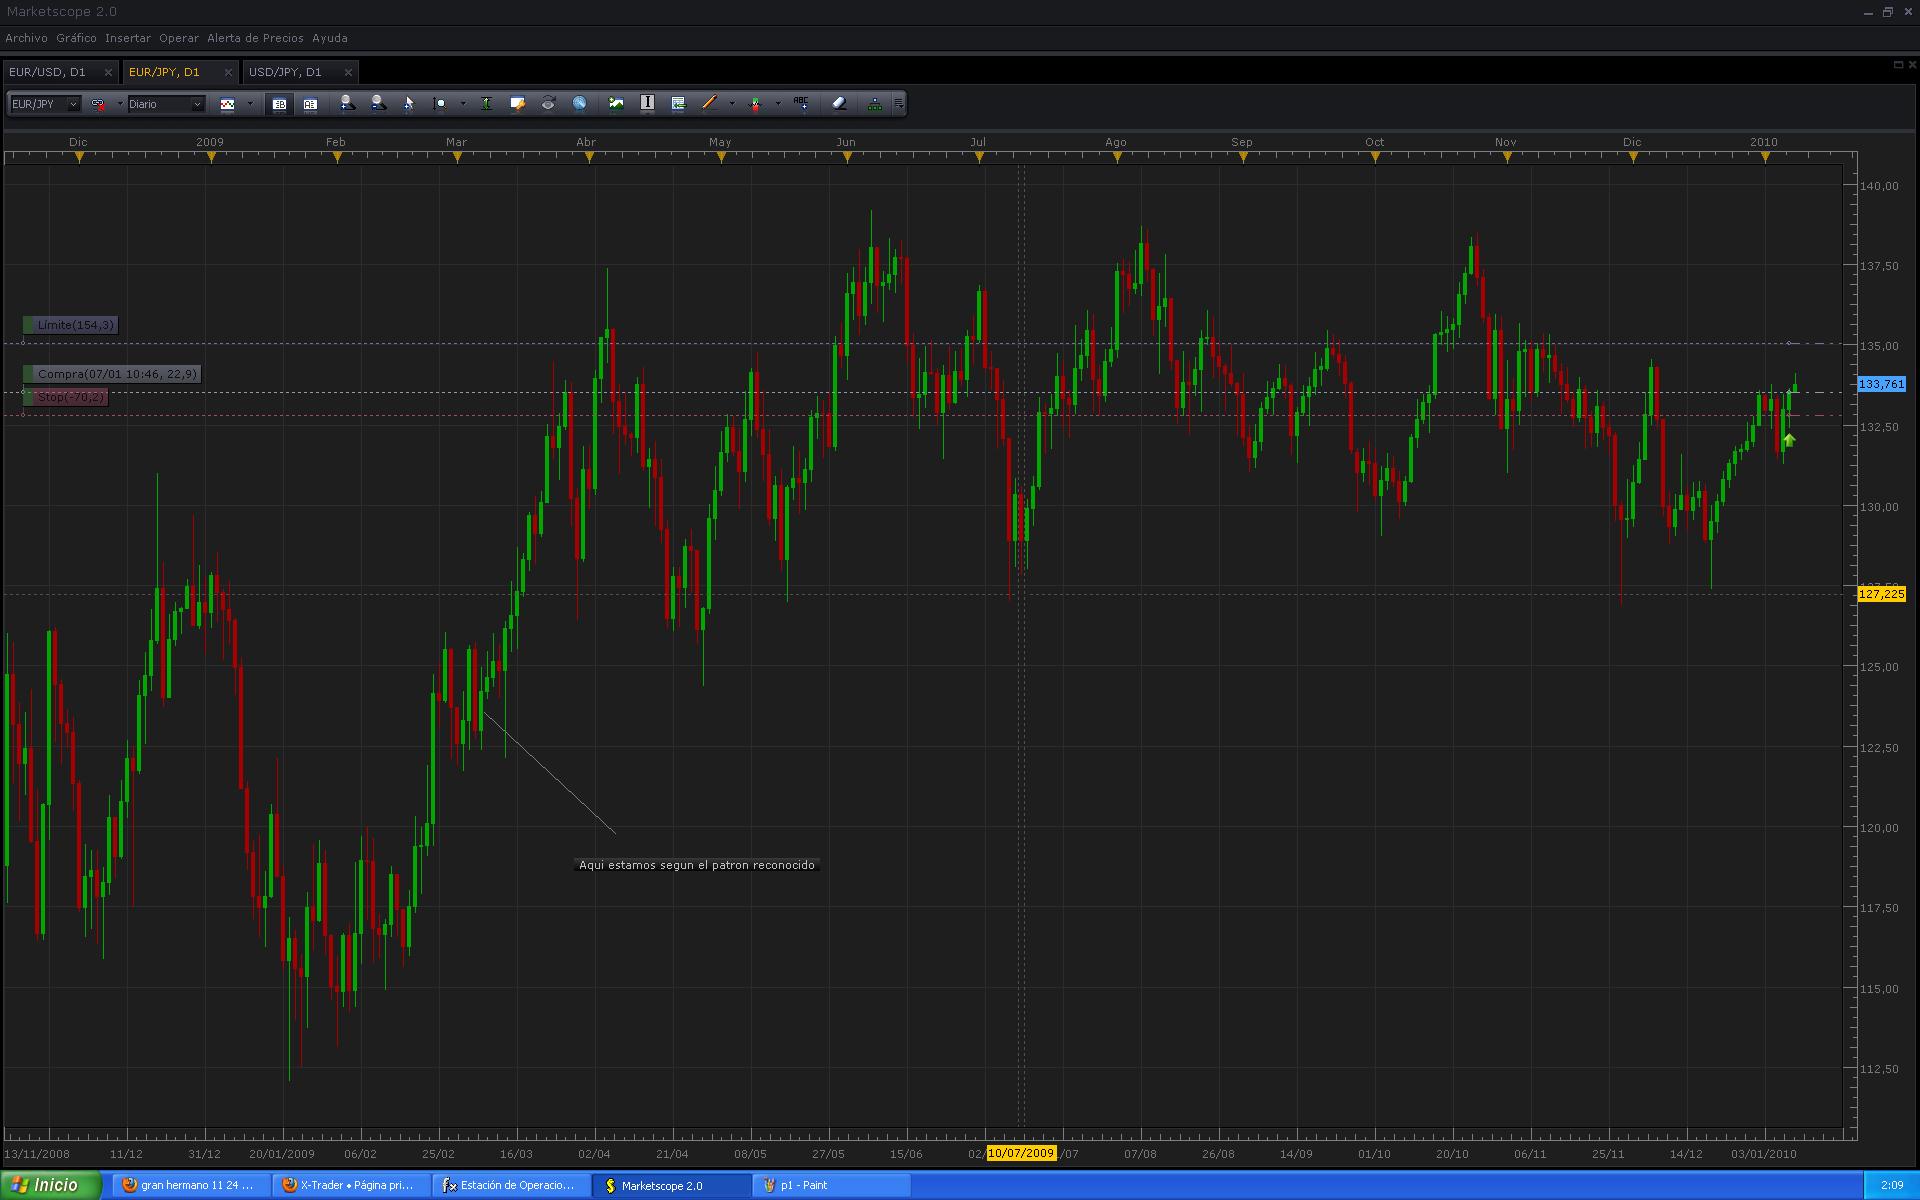Expand the Diario timeframe dropdown
The height and width of the screenshot is (1200, 1920).
click(197, 104)
